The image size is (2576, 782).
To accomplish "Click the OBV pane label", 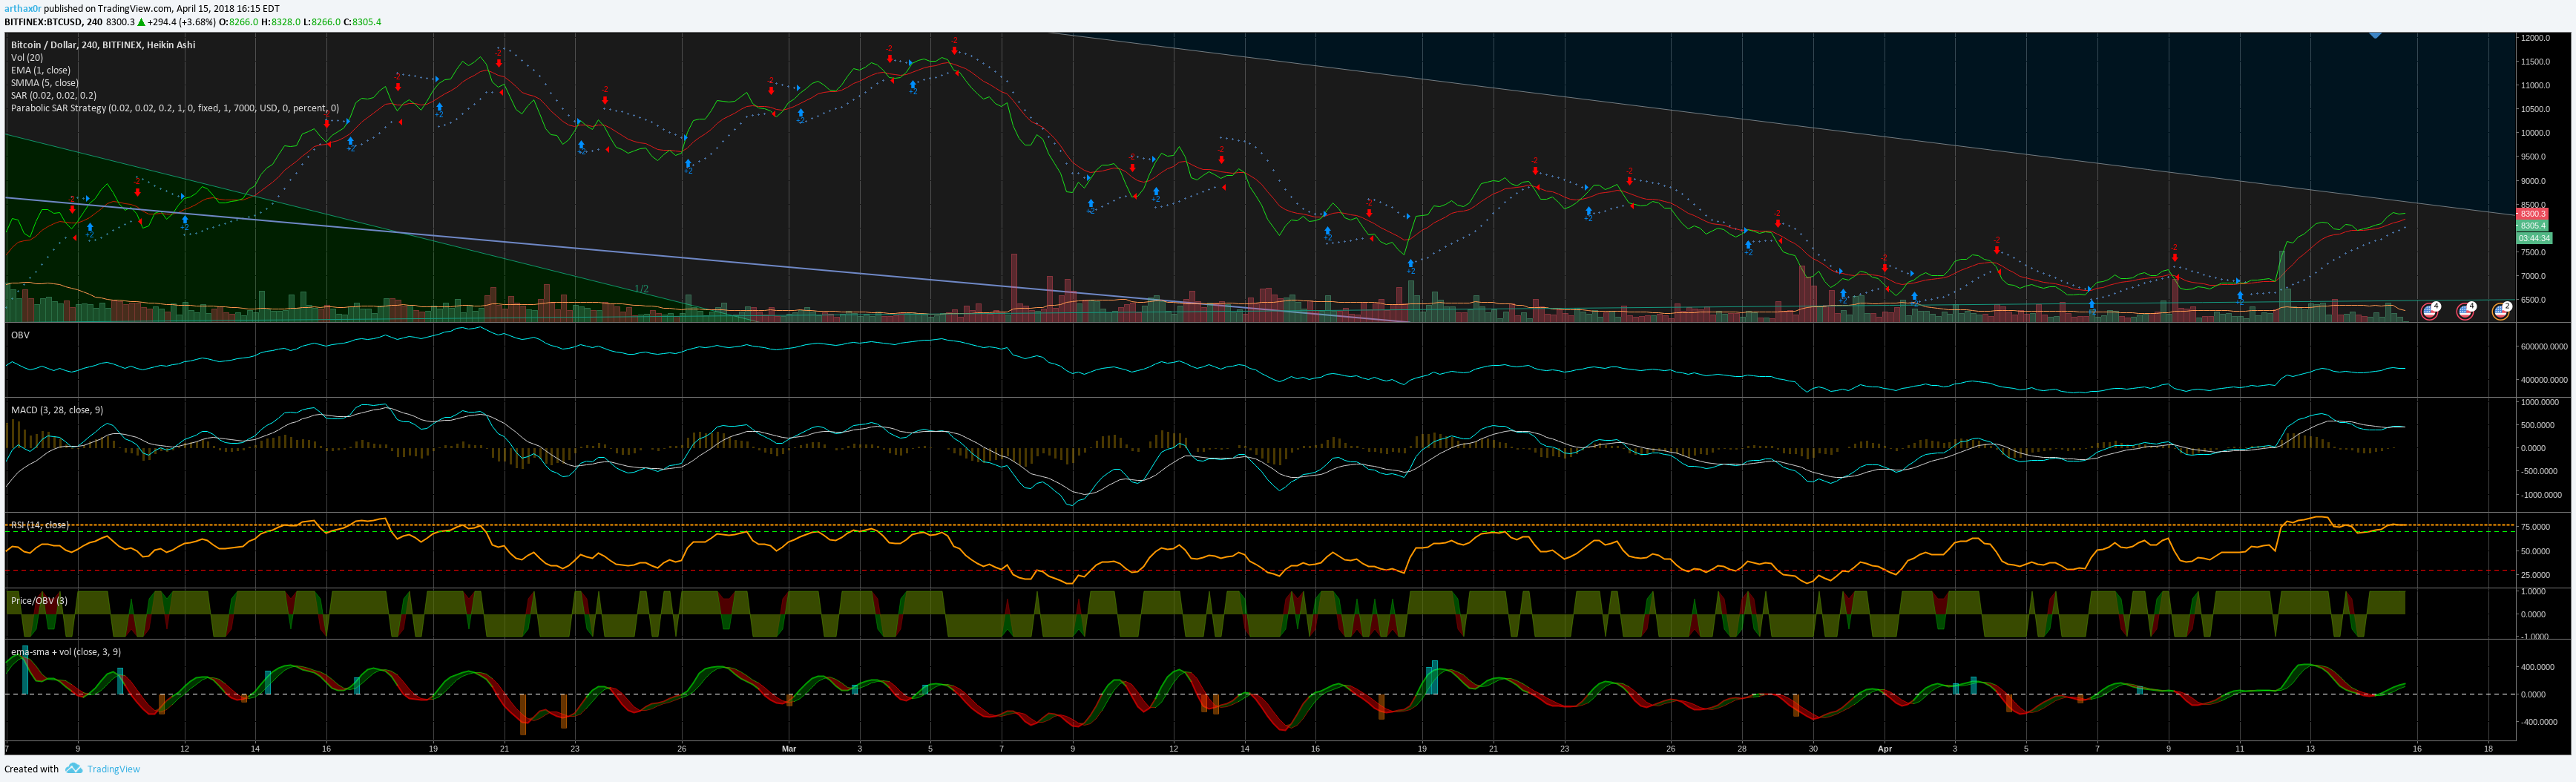I will pos(20,335).
